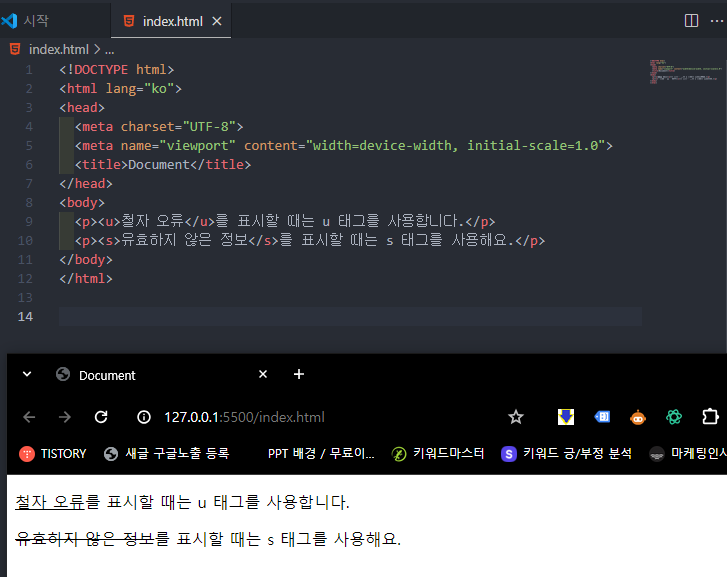727x577 pixels.
Task: Click the code line with the s tag
Action: [310, 240]
